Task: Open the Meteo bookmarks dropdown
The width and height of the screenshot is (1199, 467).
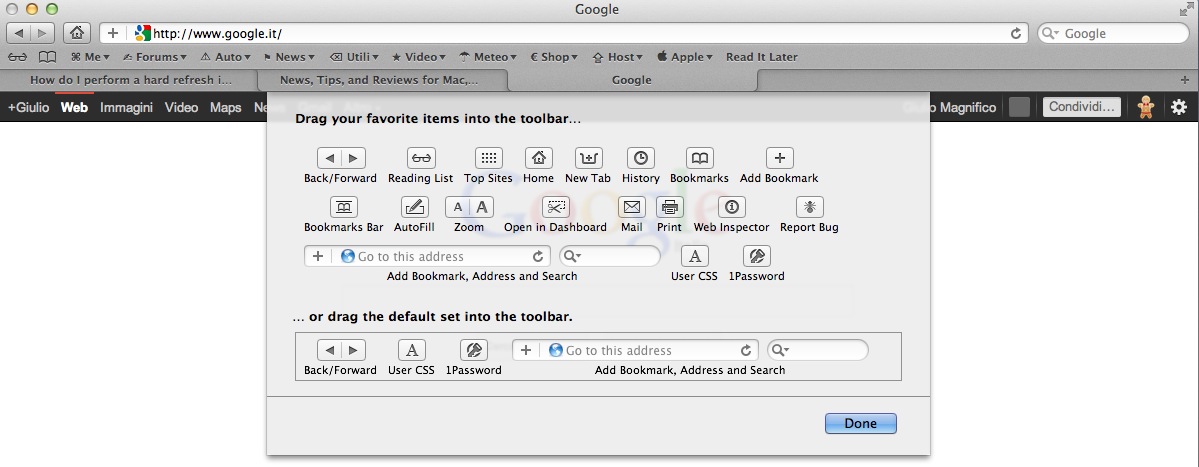Action: click(x=489, y=57)
